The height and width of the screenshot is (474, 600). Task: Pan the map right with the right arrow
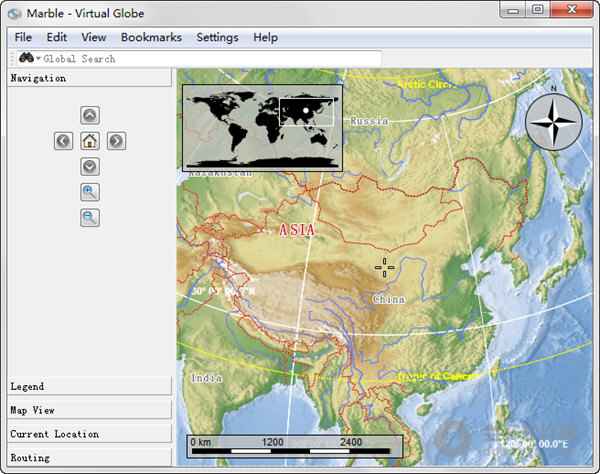(116, 141)
